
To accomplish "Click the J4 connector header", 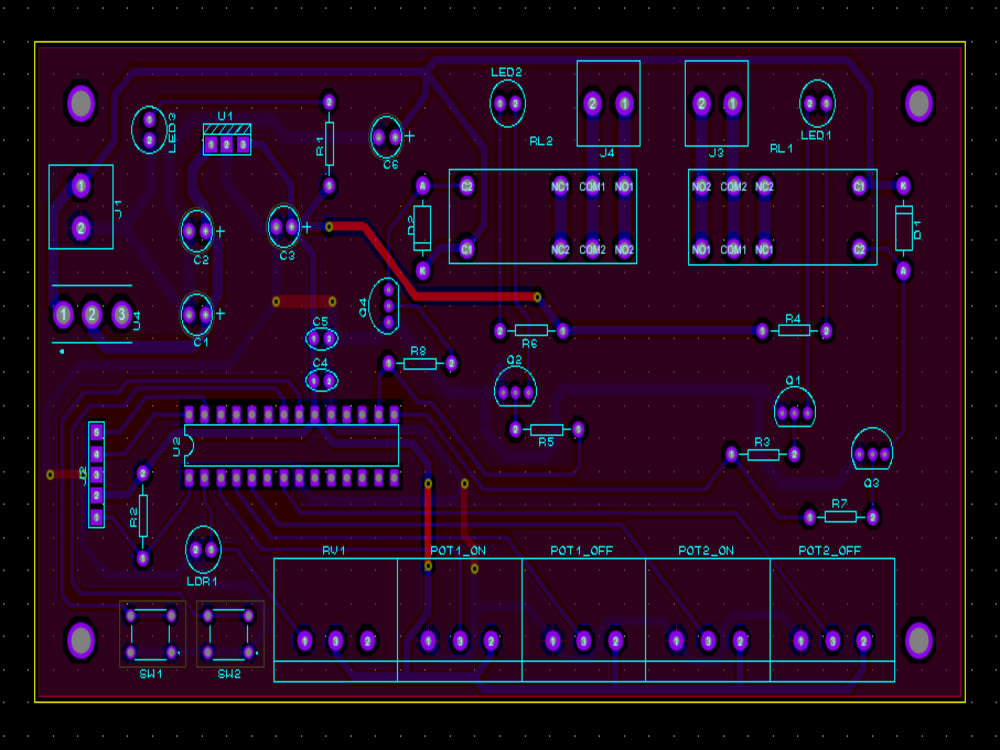I will coord(608,103).
